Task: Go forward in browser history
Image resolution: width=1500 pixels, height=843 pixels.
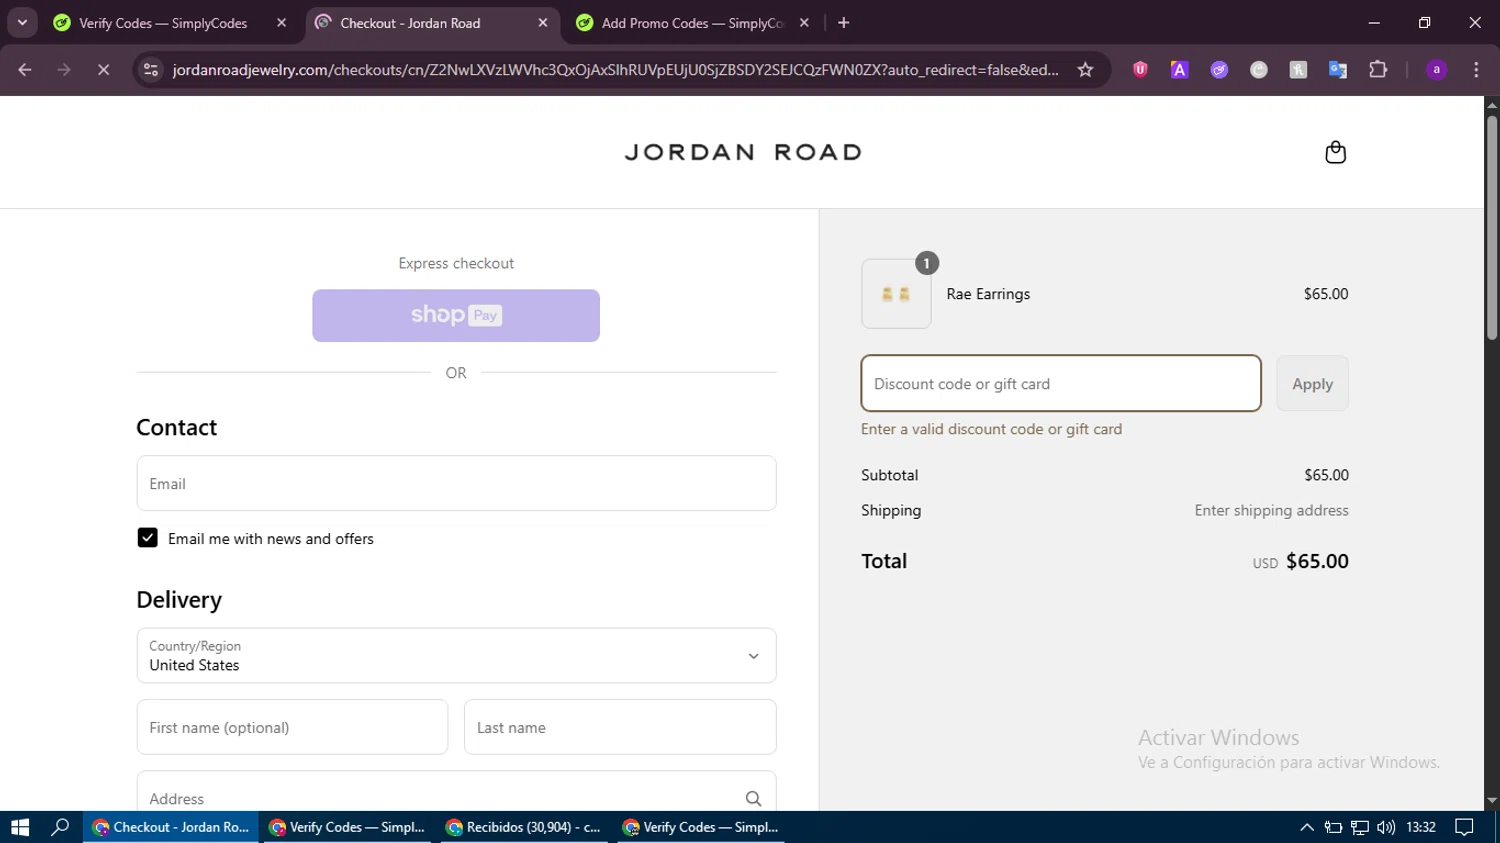Action: [64, 70]
